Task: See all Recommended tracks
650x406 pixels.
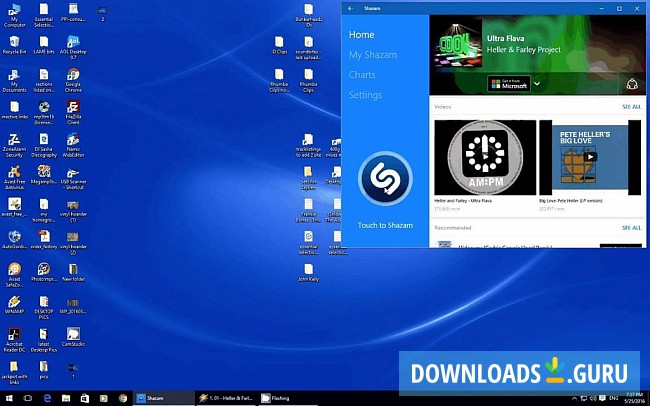Action: pyautogui.click(x=631, y=228)
